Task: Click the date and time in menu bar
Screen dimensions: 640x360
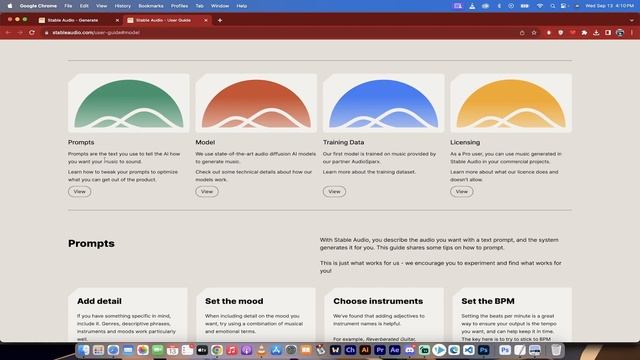Action: (609, 6)
